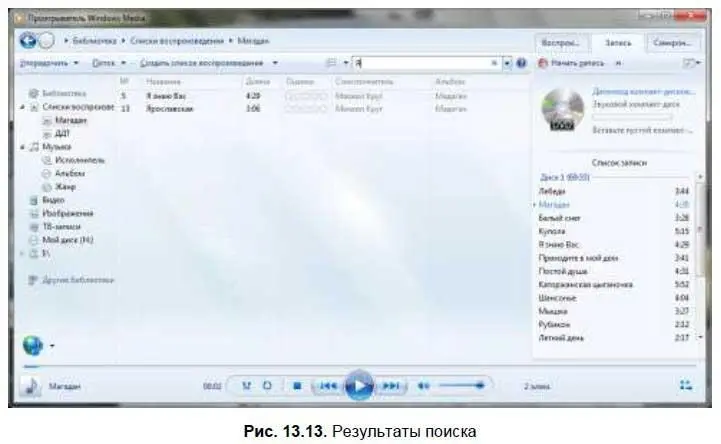
Task: Sort by the Альбом column header
Action: point(450,82)
